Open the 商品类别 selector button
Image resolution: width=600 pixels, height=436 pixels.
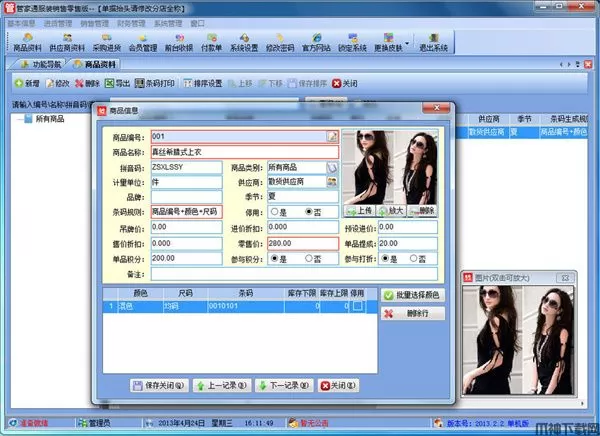point(332,168)
